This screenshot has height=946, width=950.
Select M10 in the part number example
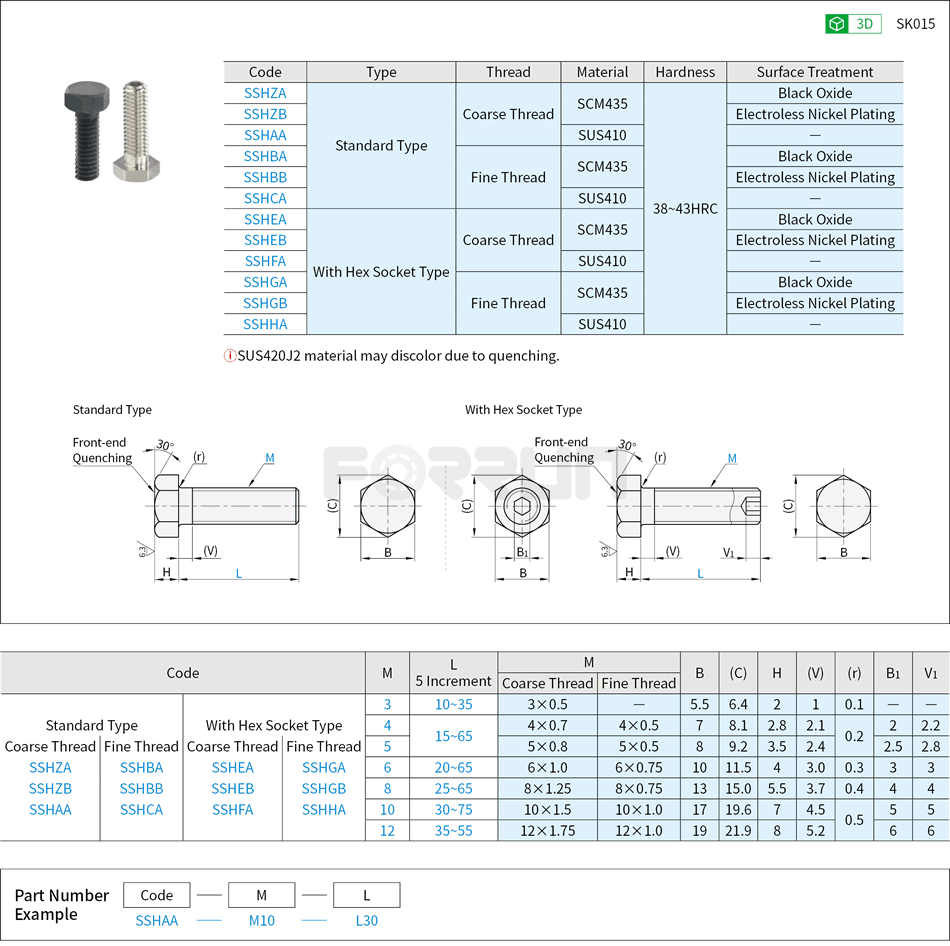tap(261, 921)
